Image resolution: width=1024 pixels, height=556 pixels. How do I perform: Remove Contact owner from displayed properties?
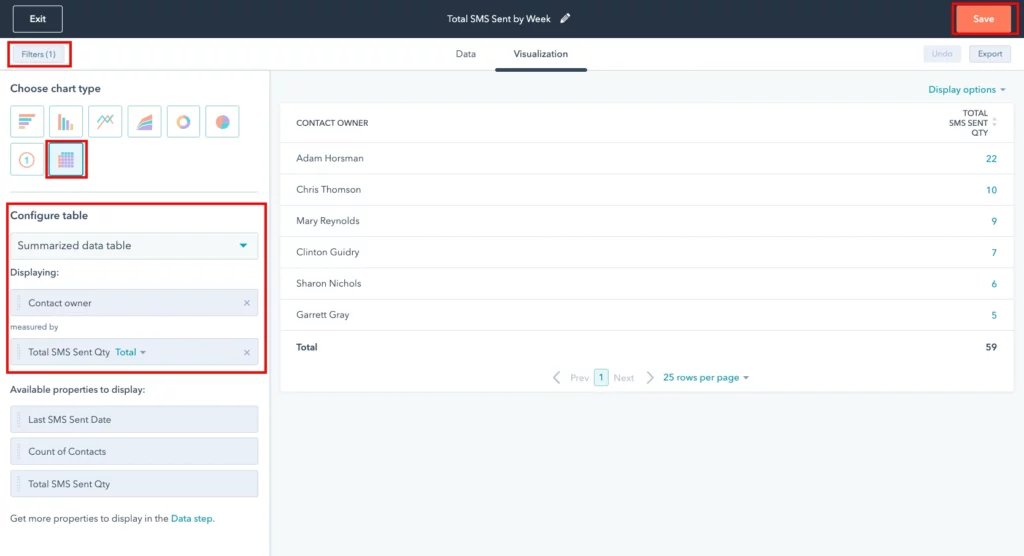point(247,303)
